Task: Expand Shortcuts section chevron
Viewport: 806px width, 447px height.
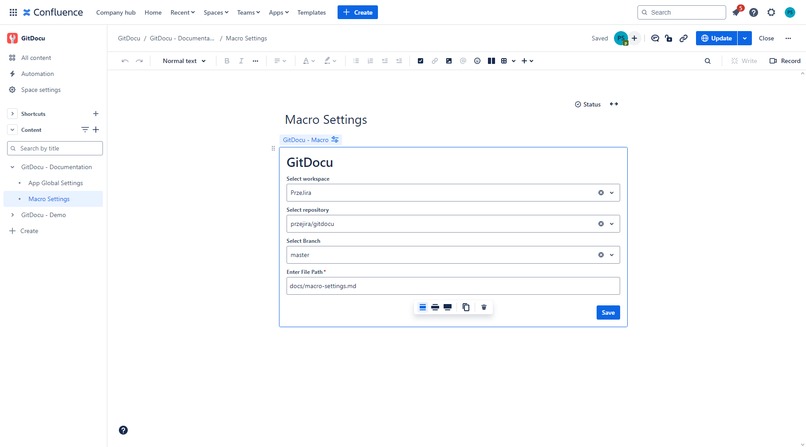Action: (x=12, y=114)
